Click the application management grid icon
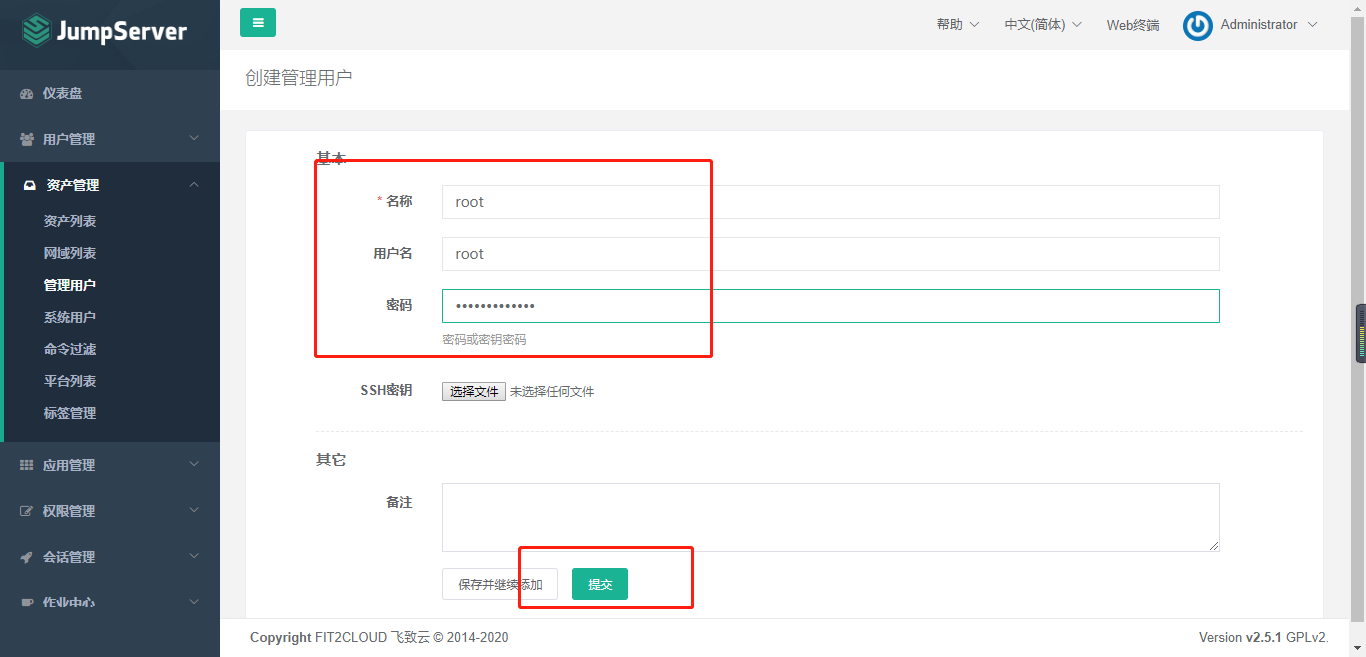 (x=27, y=465)
